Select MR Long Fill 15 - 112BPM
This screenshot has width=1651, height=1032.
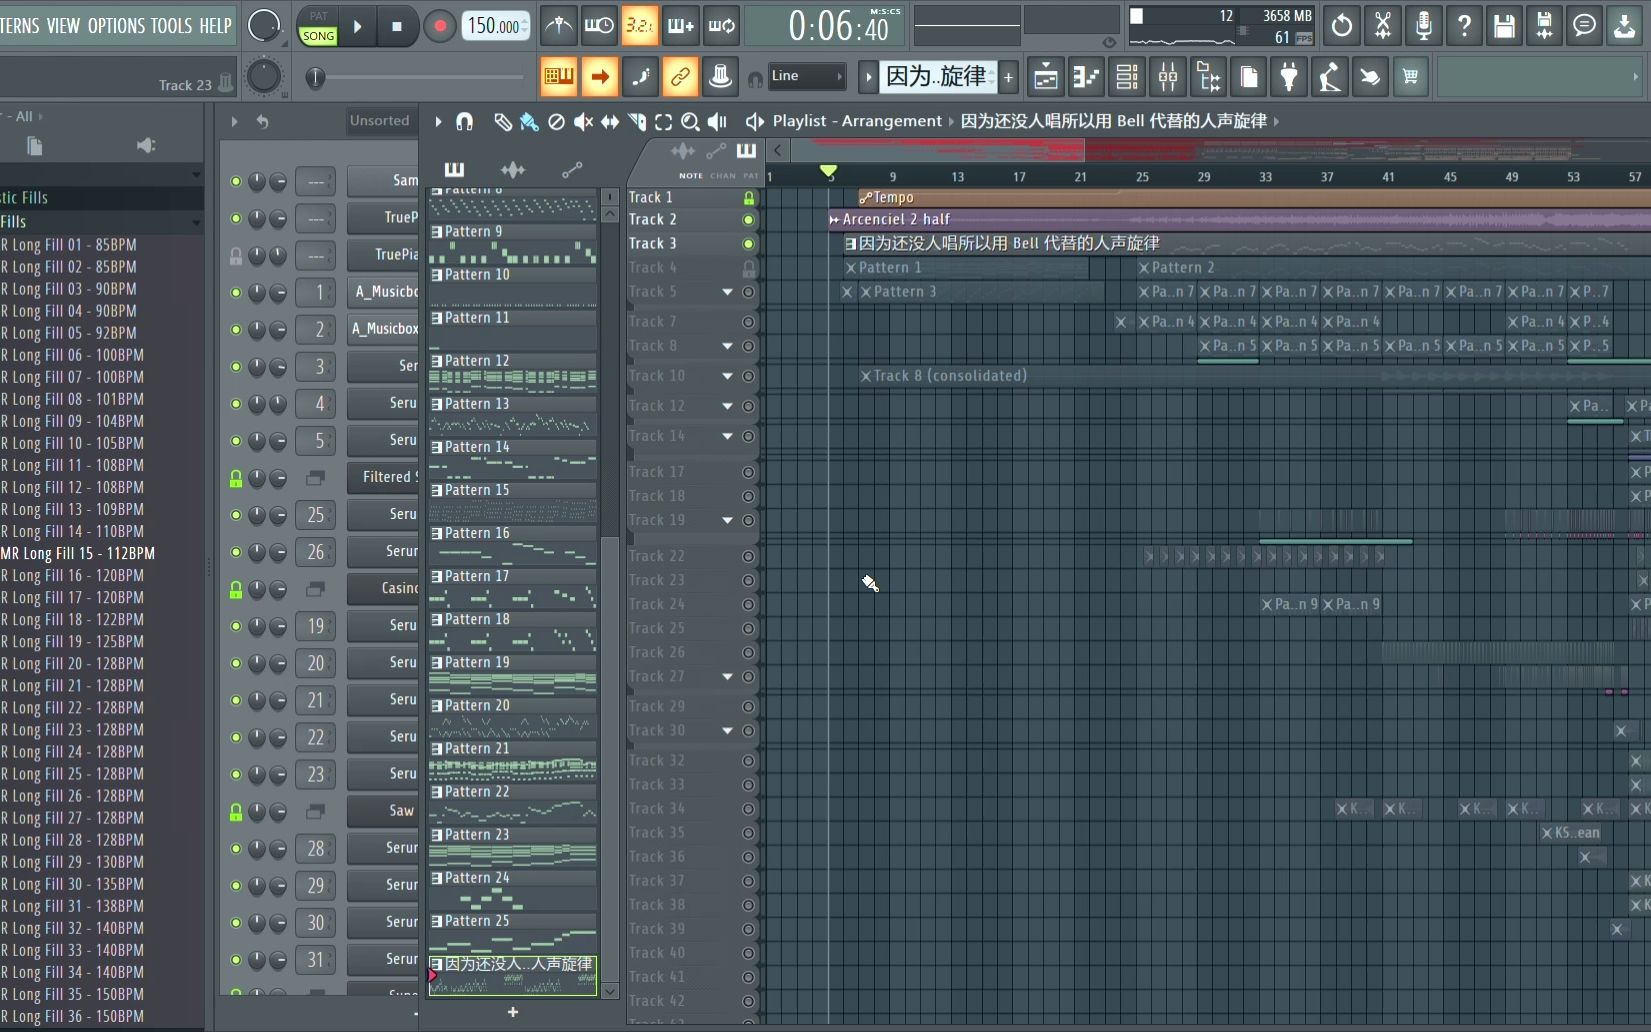point(78,554)
